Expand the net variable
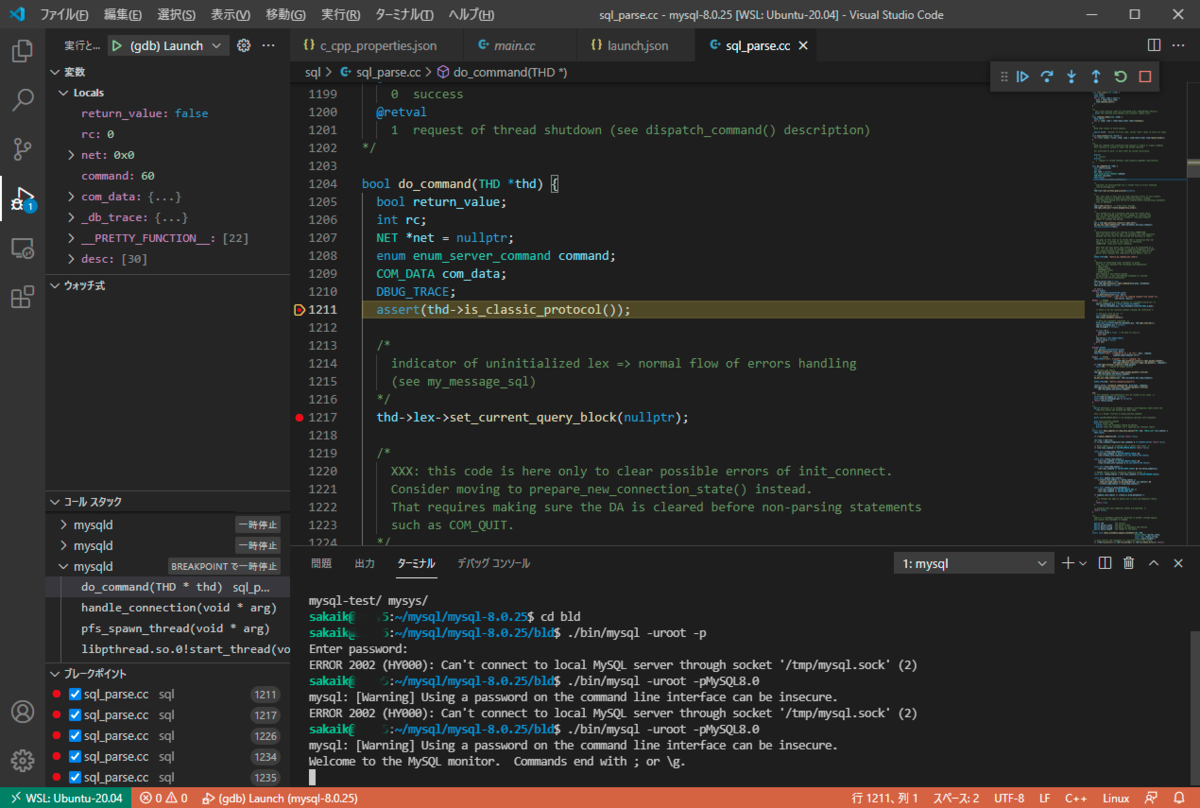1200x808 pixels. point(72,155)
